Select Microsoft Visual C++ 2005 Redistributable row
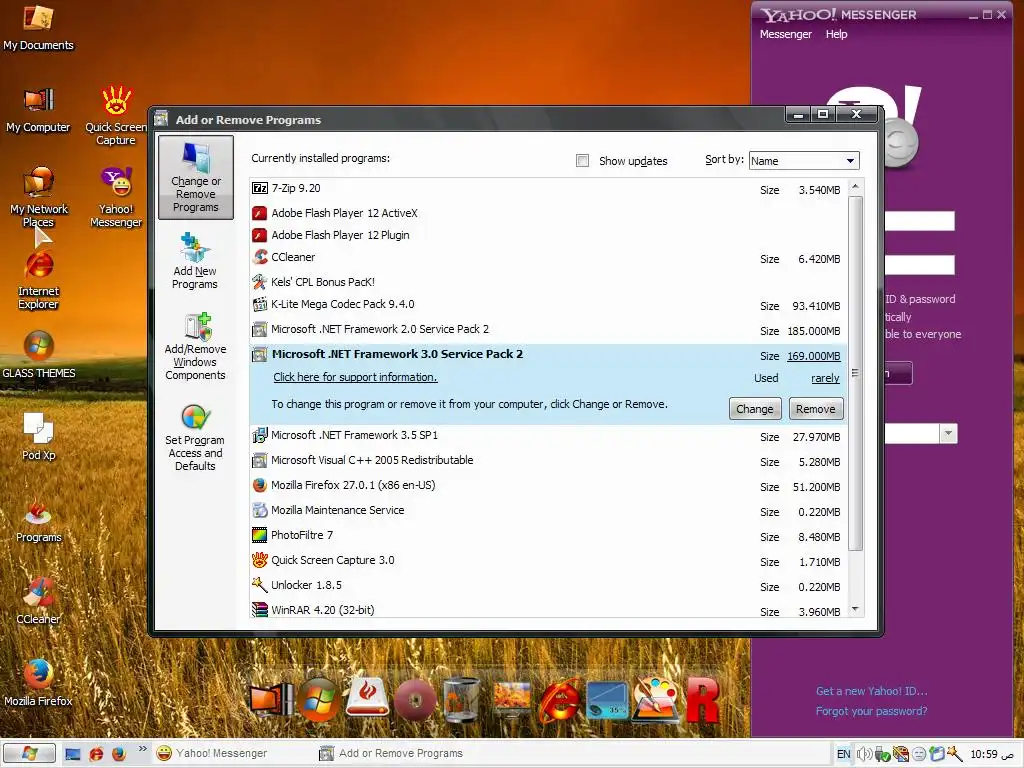Viewport: 1024px width, 768px height. 548,460
